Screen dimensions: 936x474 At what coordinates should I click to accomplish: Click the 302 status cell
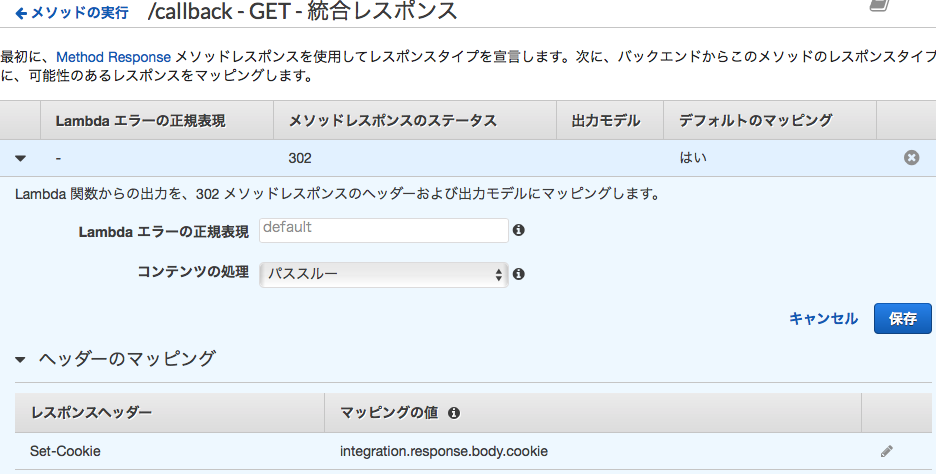point(300,158)
